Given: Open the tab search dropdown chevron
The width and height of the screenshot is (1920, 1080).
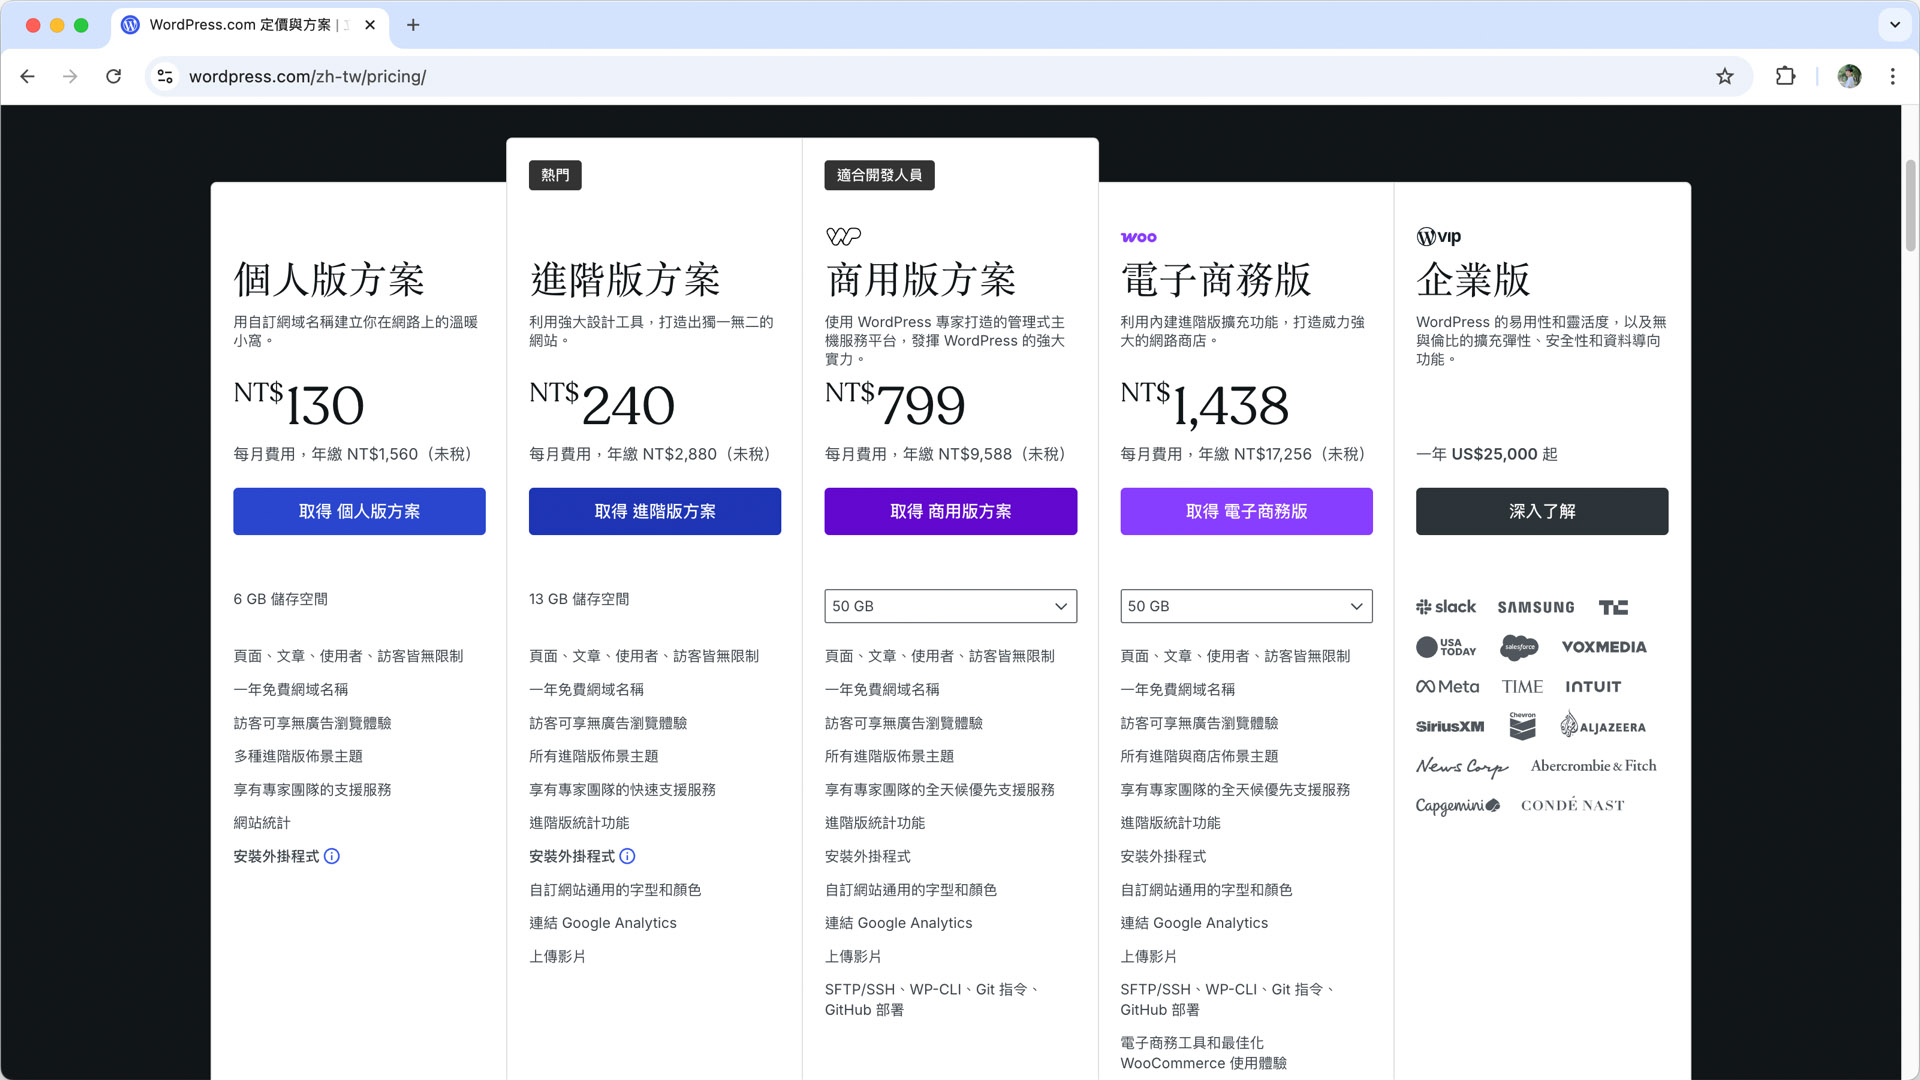Looking at the screenshot, I should coord(1894,25).
